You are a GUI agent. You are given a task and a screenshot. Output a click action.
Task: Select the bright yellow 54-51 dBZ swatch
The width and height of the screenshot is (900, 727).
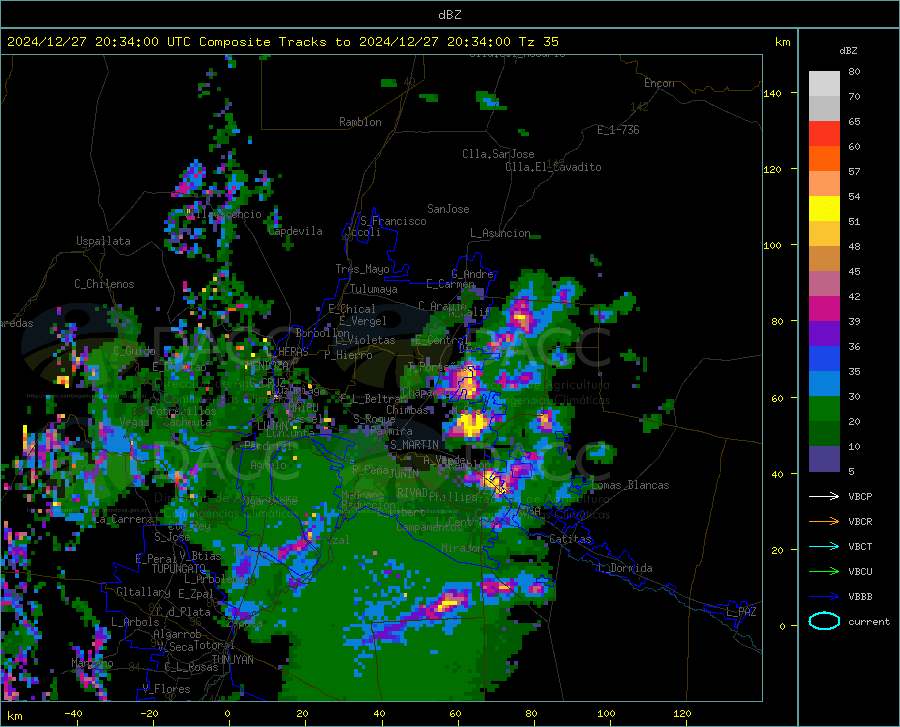pyautogui.click(x=824, y=209)
